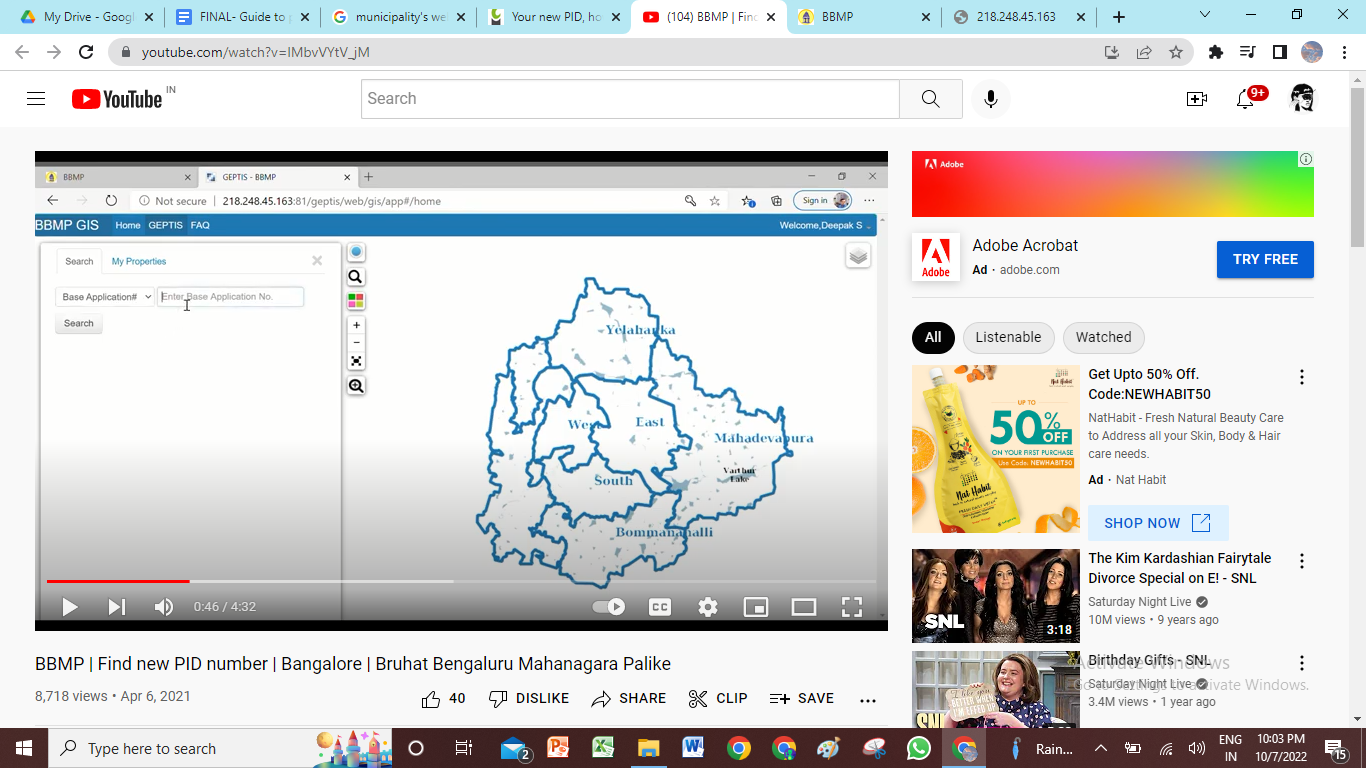Image resolution: width=1366 pixels, height=768 pixels.
Task: Toggle the autoplay switch in the player
Action: pyautogui.click(x=609, y=606)
